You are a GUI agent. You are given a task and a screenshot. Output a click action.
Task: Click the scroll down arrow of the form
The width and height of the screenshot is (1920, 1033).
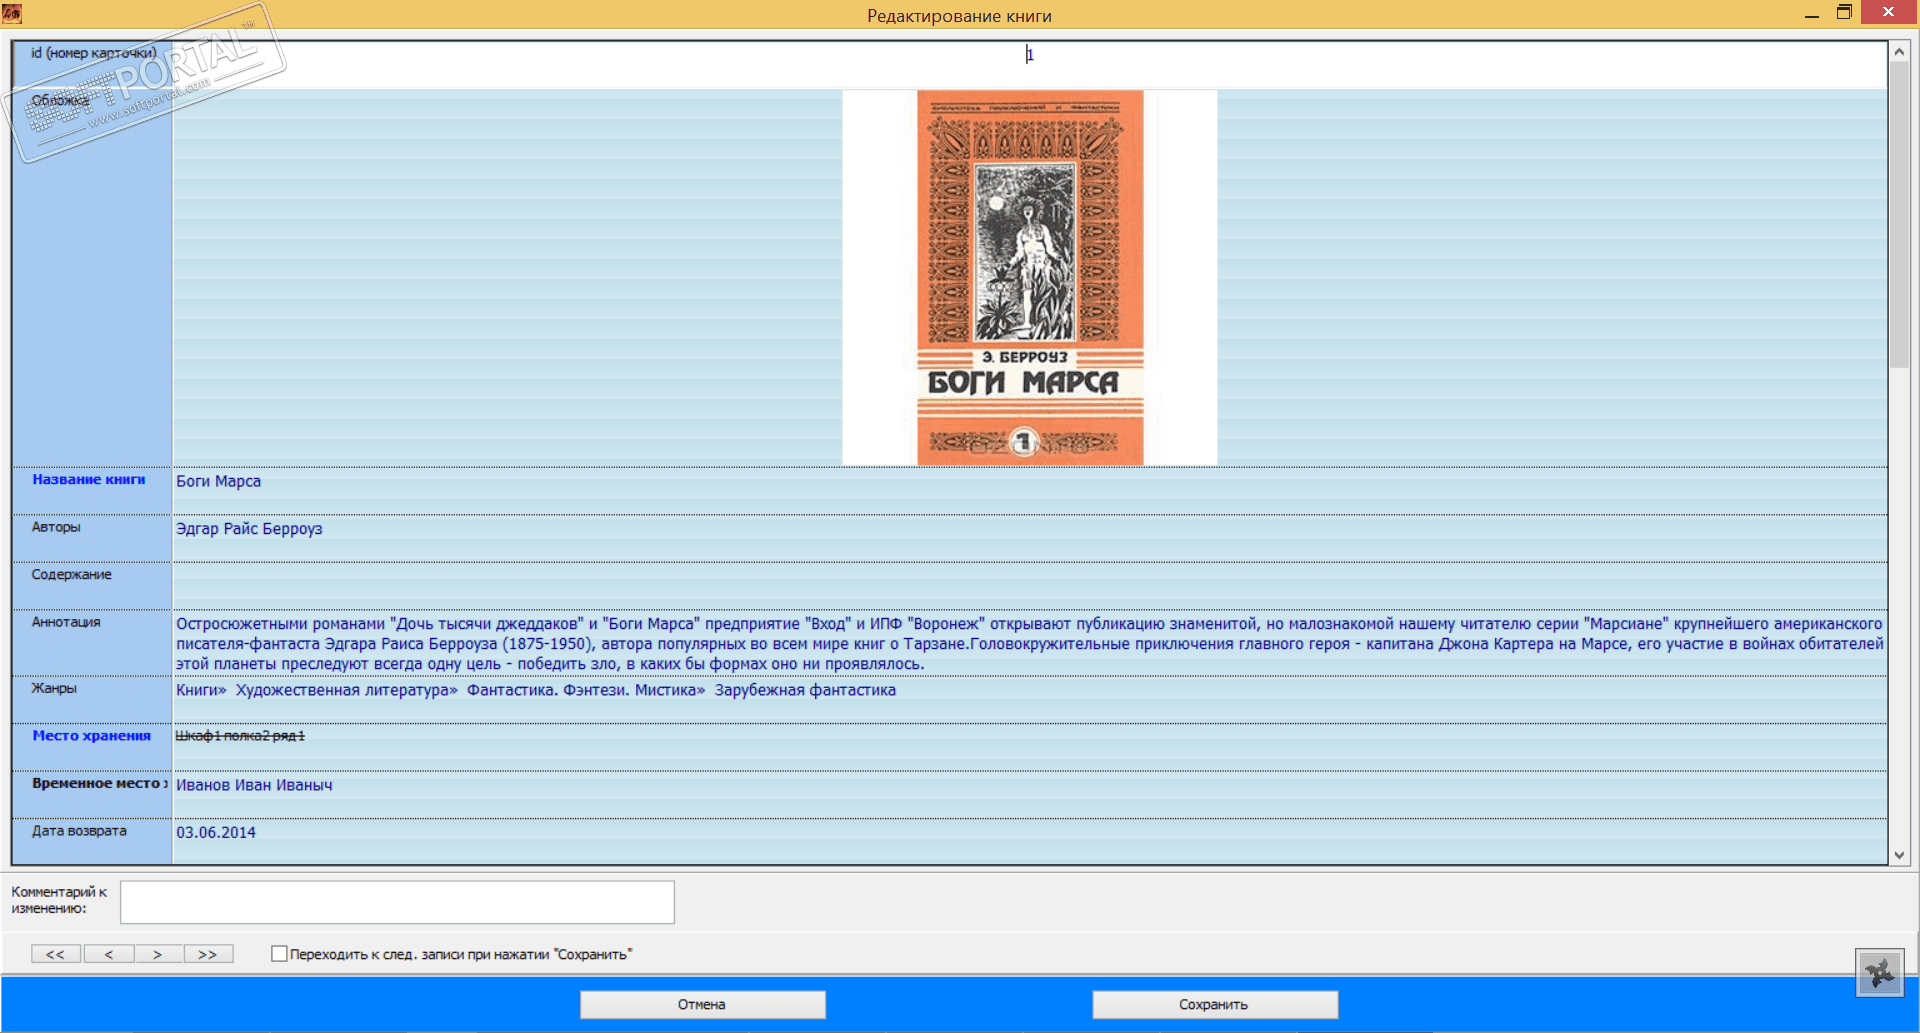(x=1900, y=855)
